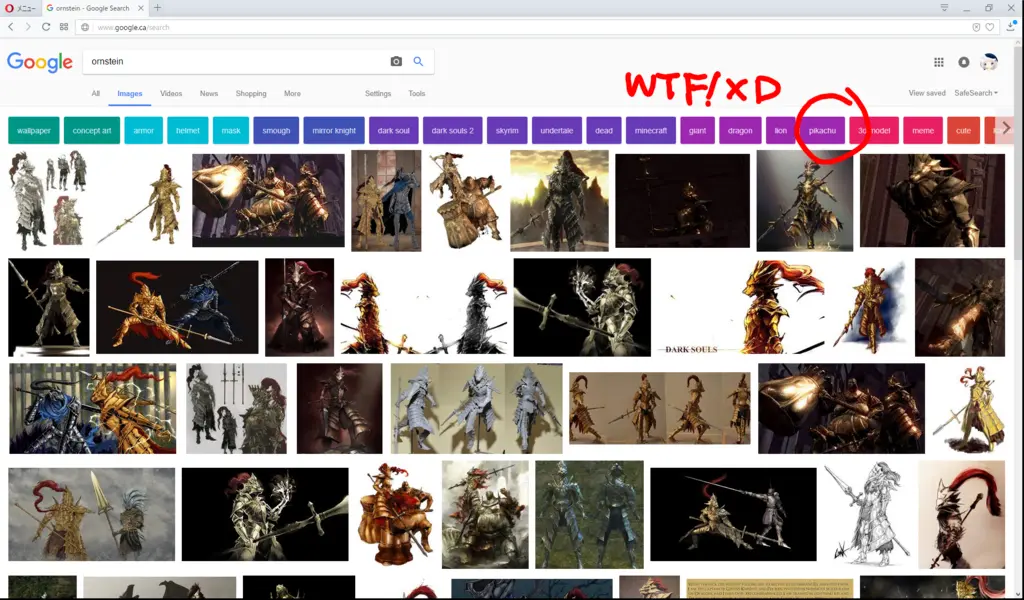The height and width of the screenshot is (600, 1024).
Task: Open the Google account avatar
Action: [989, 62]
